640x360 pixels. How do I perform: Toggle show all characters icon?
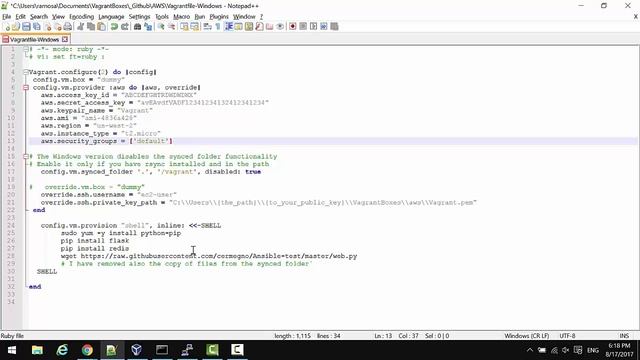(218, 27)
